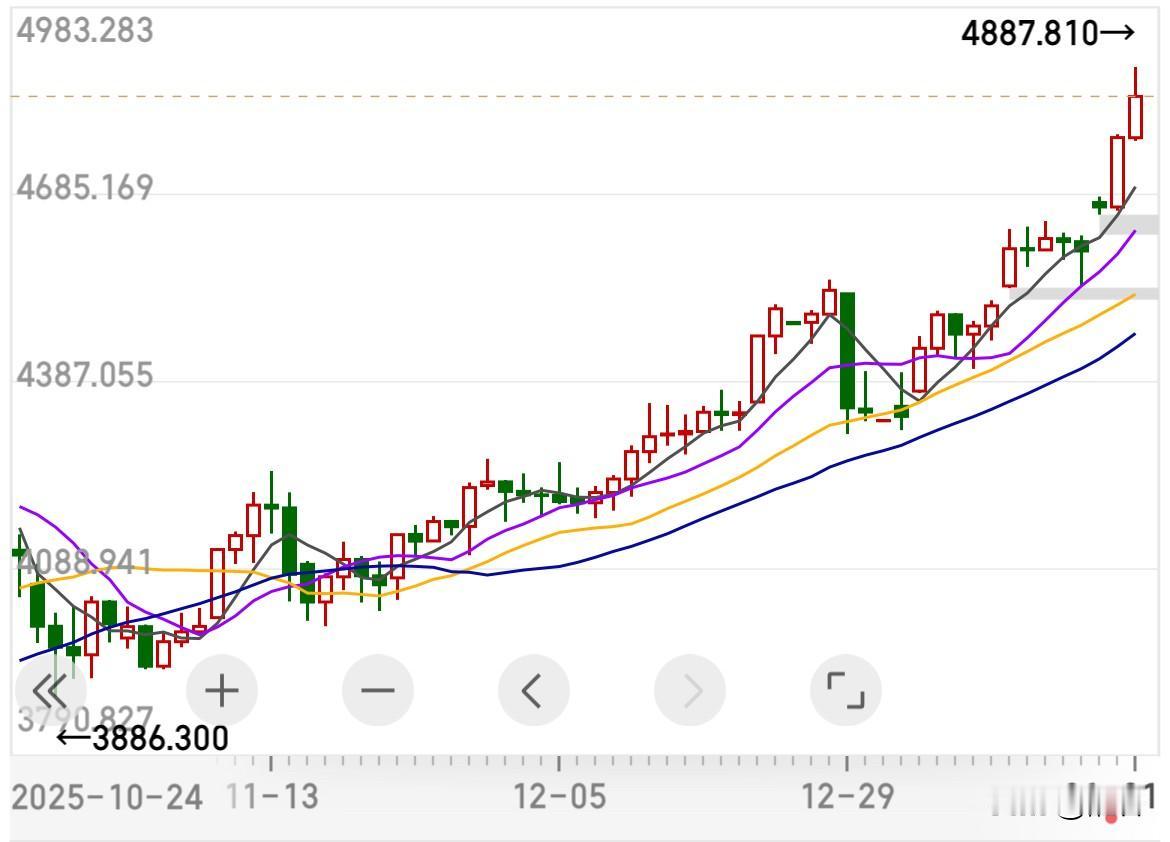
Task: Click the 4685.169 axis value
Action: click(85, 187)
